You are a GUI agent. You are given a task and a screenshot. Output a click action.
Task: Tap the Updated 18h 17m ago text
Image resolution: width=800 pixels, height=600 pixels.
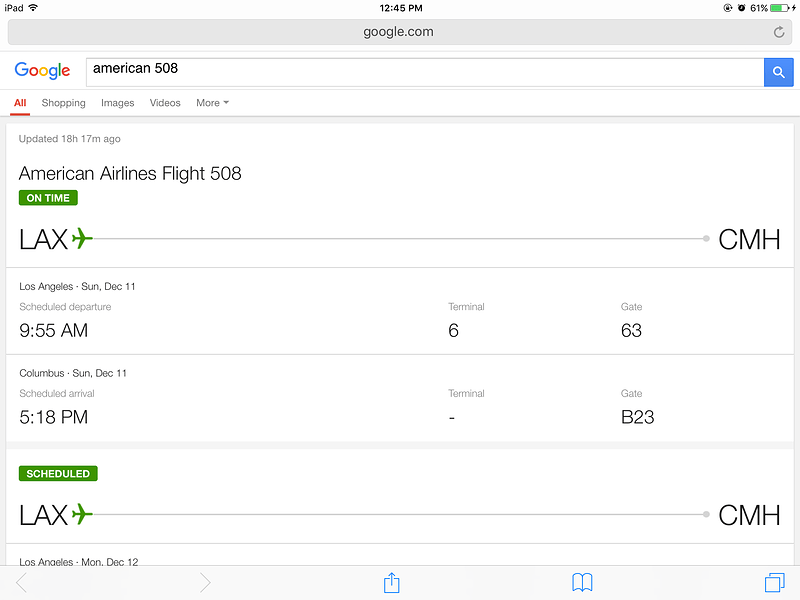click(x=69, y=139)
